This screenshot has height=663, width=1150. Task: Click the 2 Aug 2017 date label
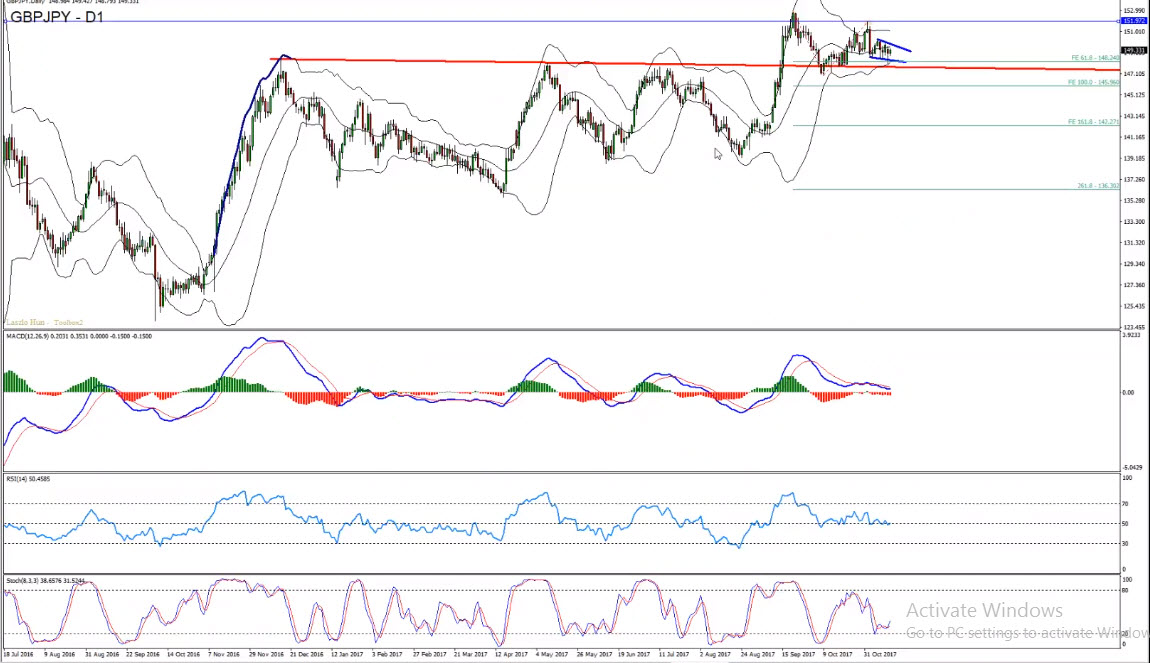[x=715, y=654]
